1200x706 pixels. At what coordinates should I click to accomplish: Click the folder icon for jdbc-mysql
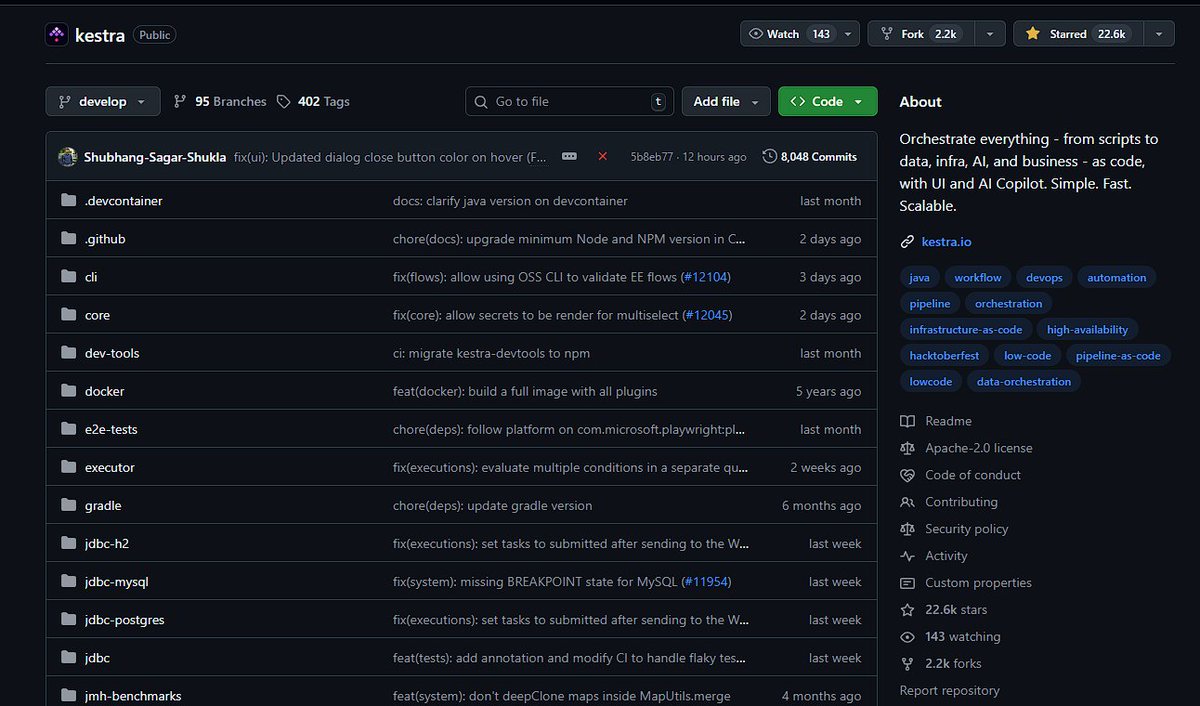(68, 582)
